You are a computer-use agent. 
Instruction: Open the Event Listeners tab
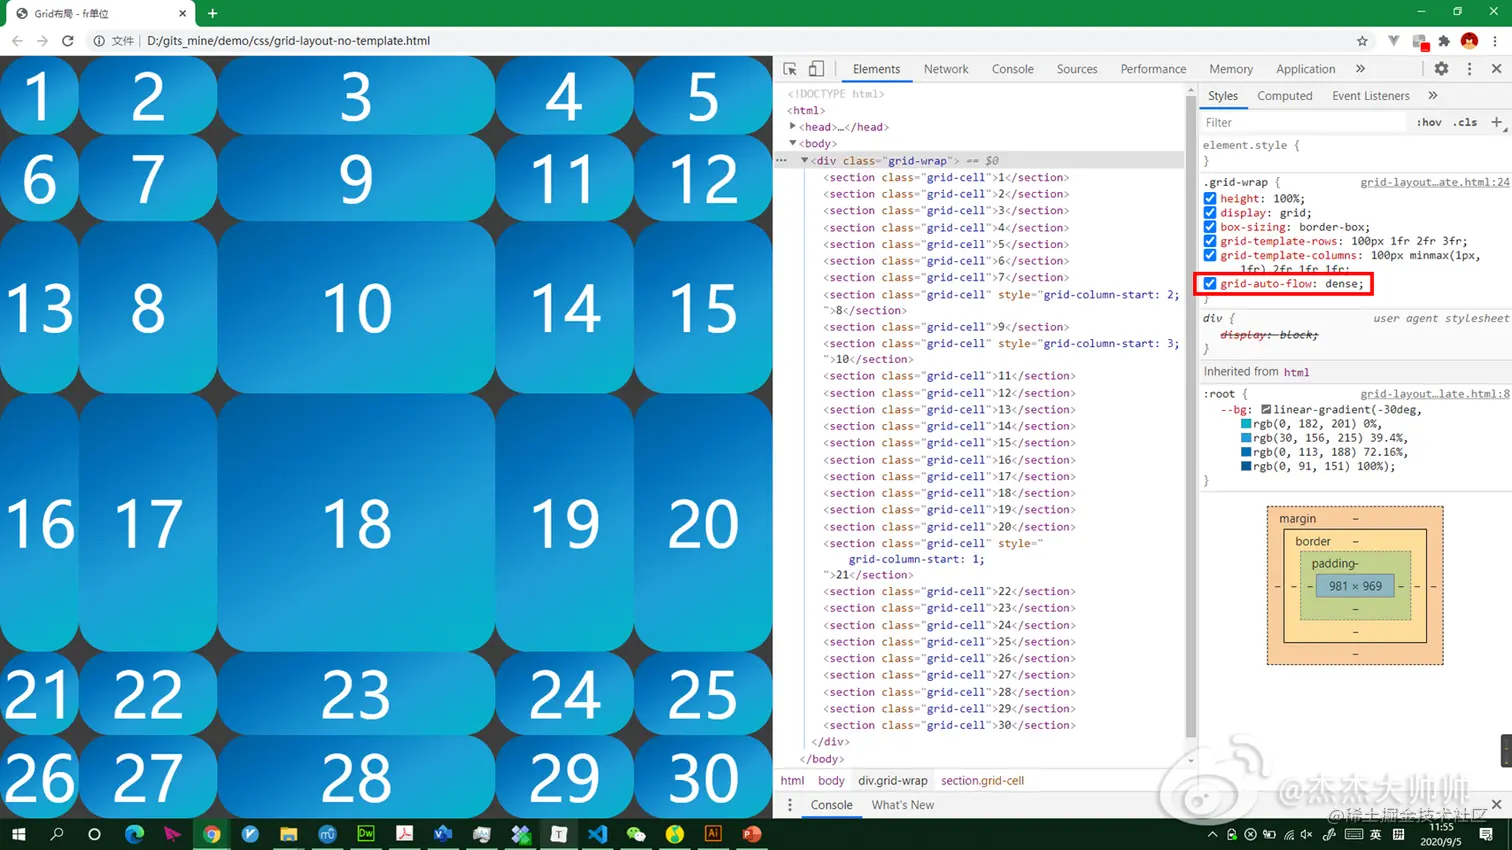pyautogui.click(x=1371, y=96)
